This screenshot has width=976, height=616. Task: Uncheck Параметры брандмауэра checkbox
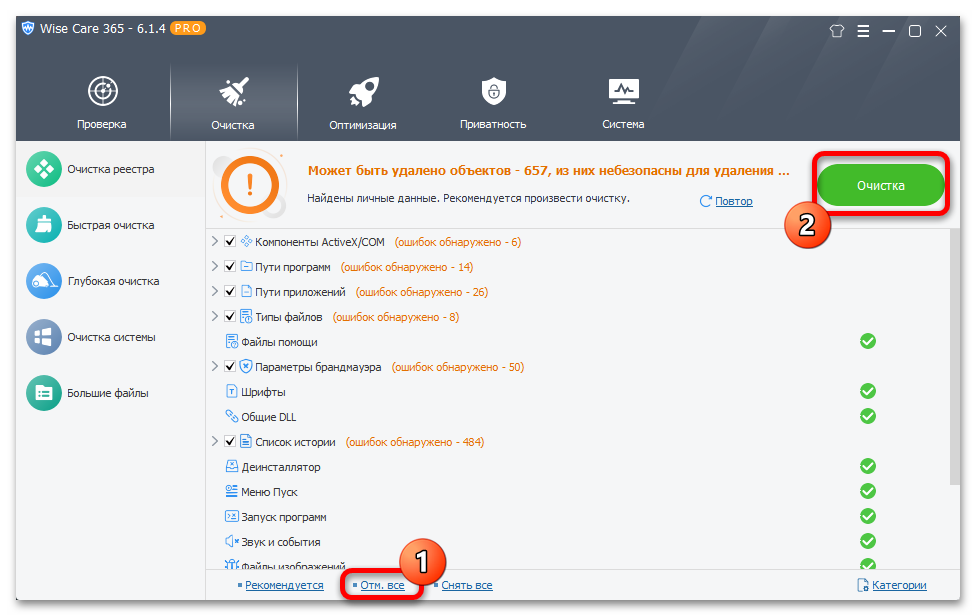click(x=230, y=366)
